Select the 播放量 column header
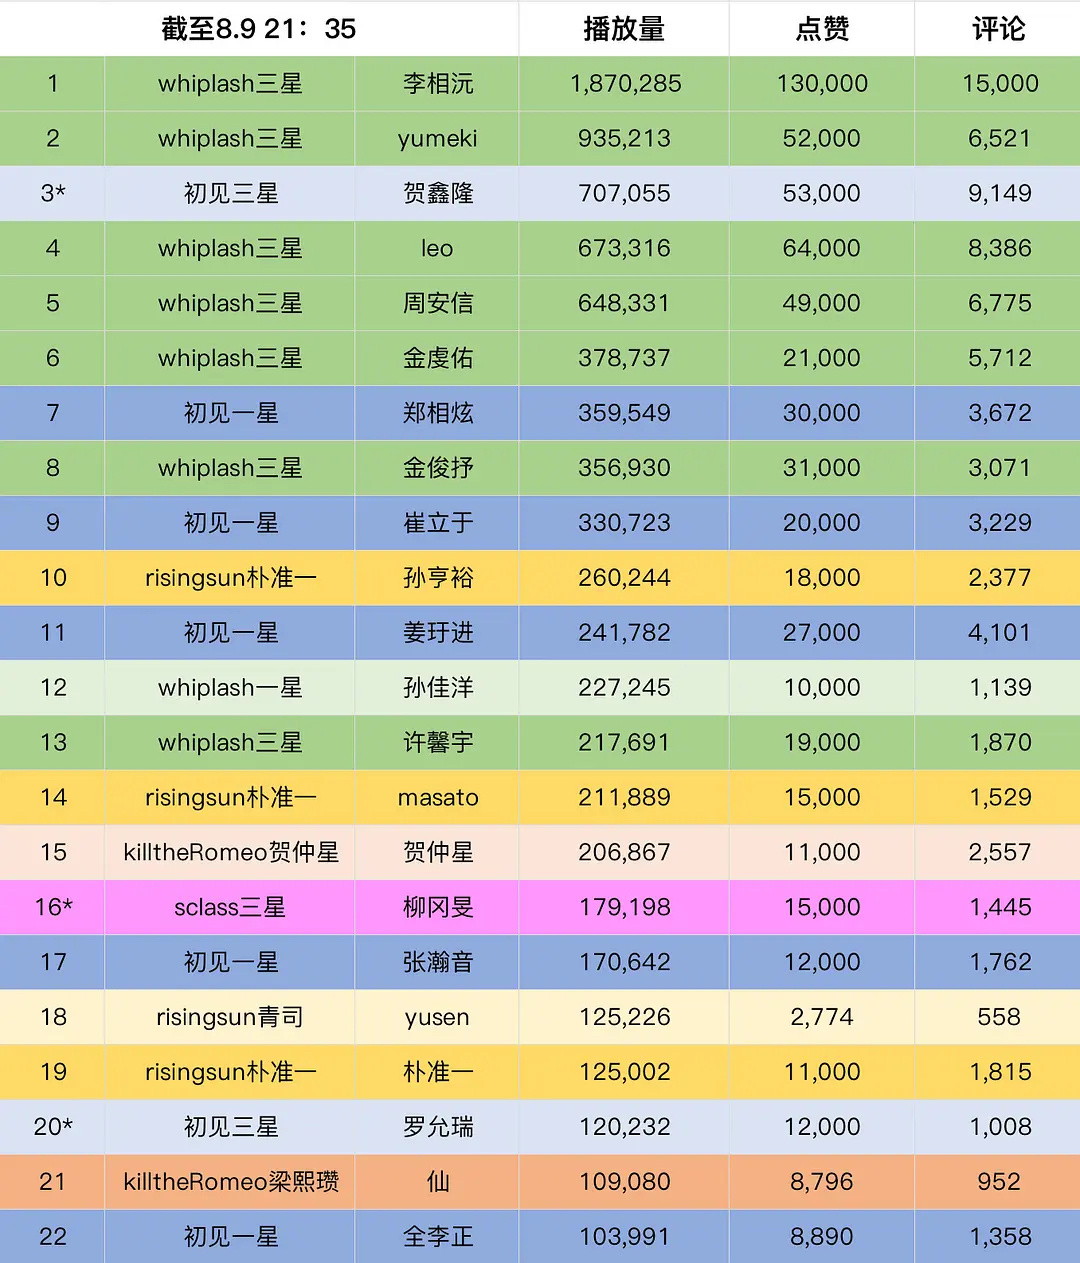Screen dimensions: 1080x1263 [624, 29]
